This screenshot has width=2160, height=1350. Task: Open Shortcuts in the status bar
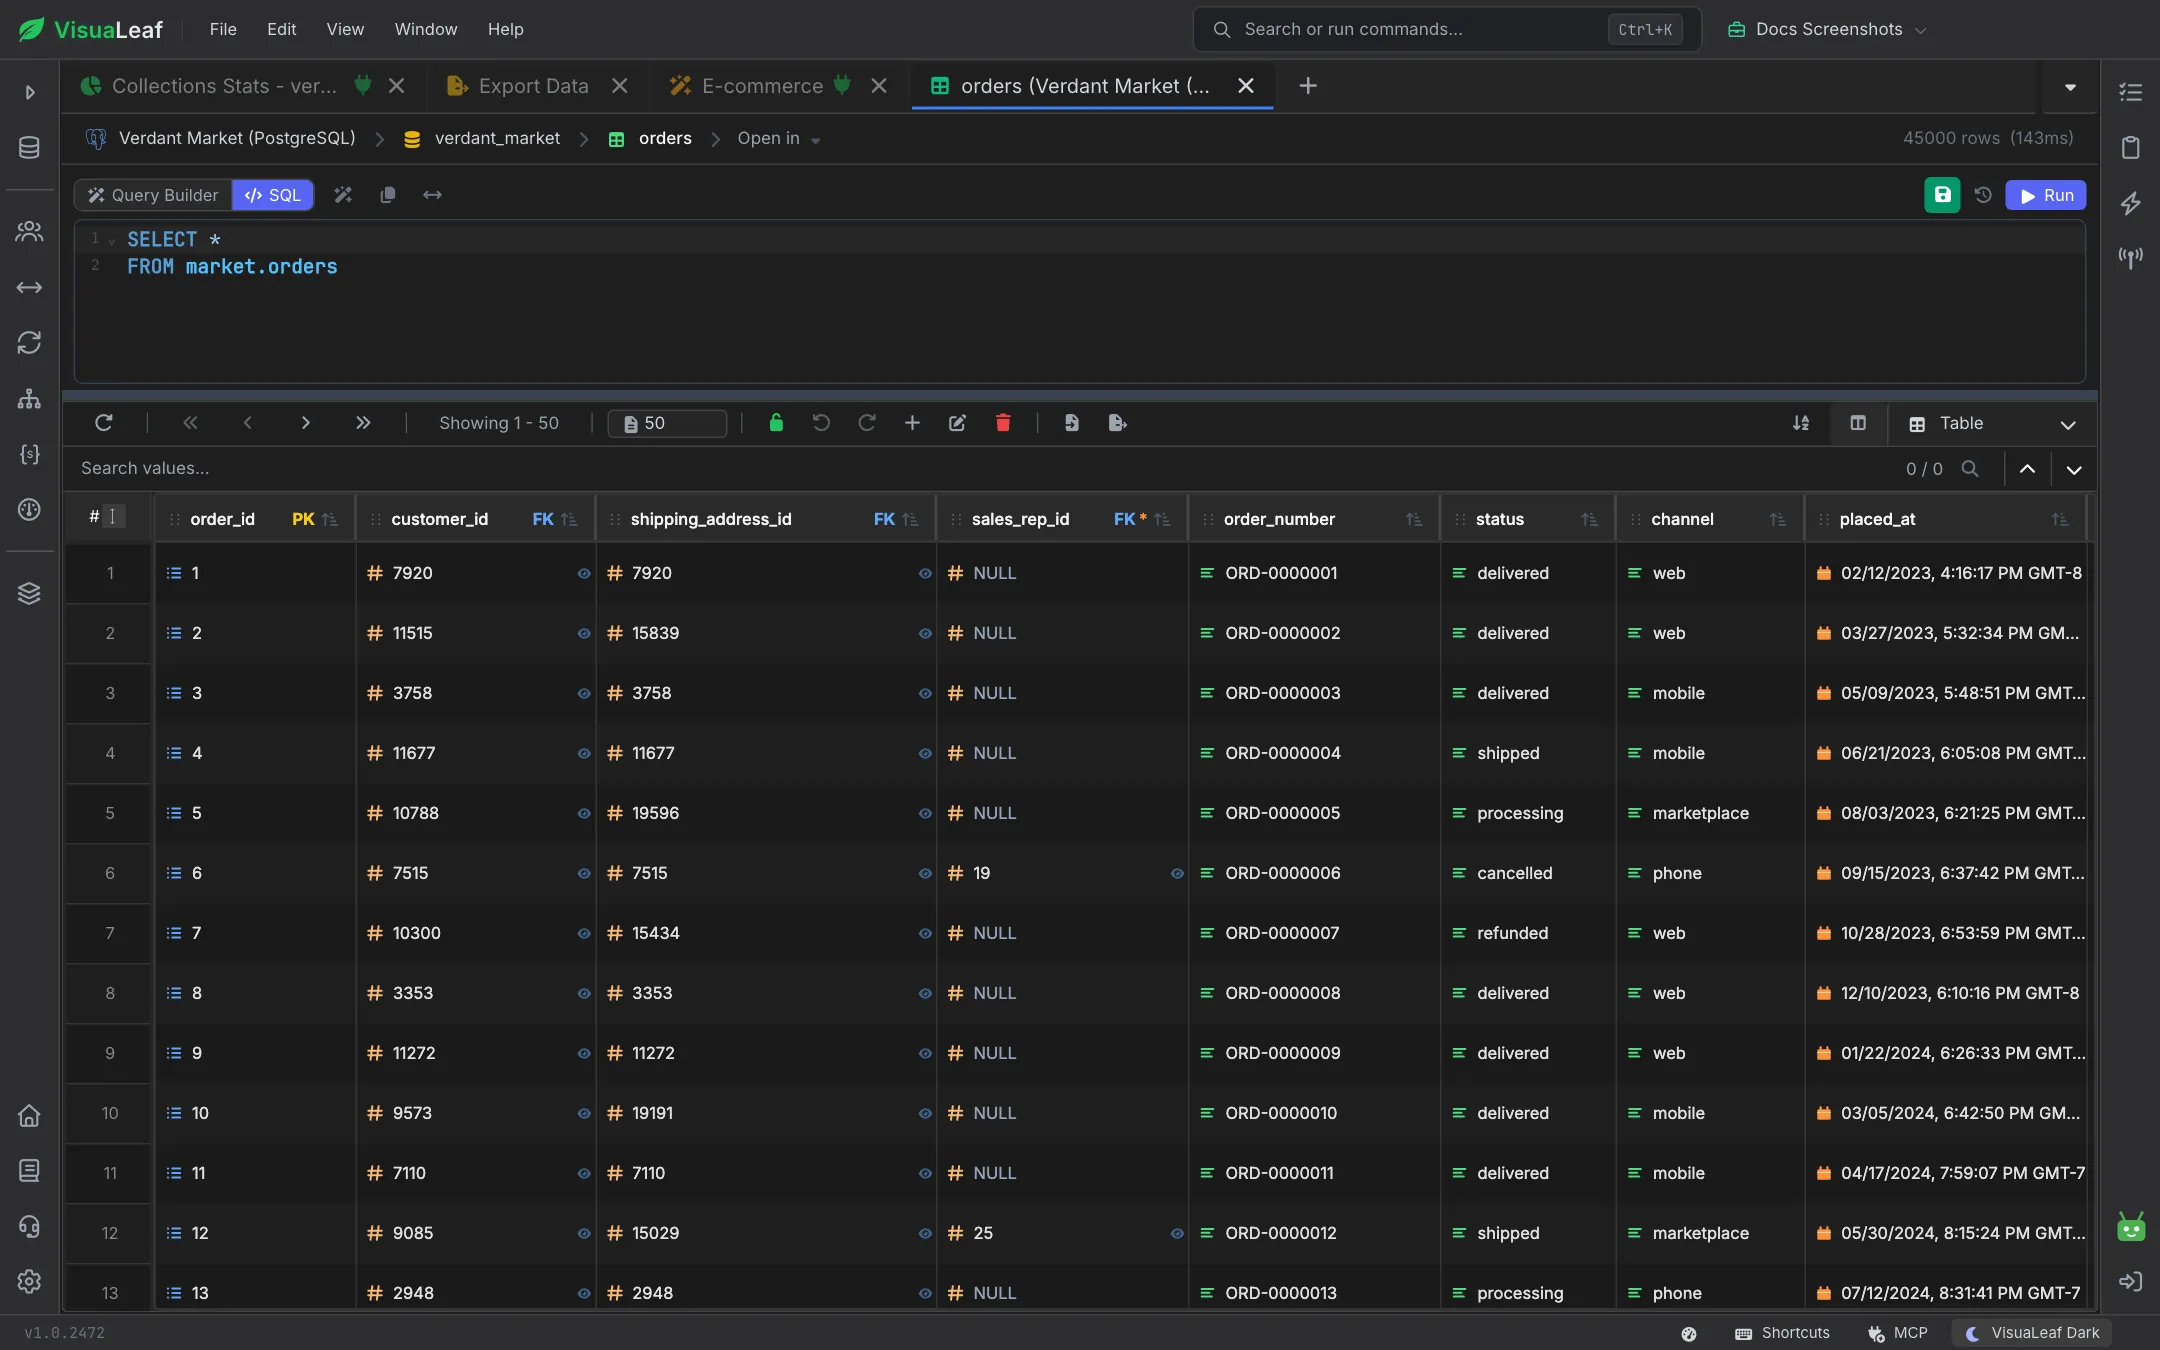coord(1782,1333)
